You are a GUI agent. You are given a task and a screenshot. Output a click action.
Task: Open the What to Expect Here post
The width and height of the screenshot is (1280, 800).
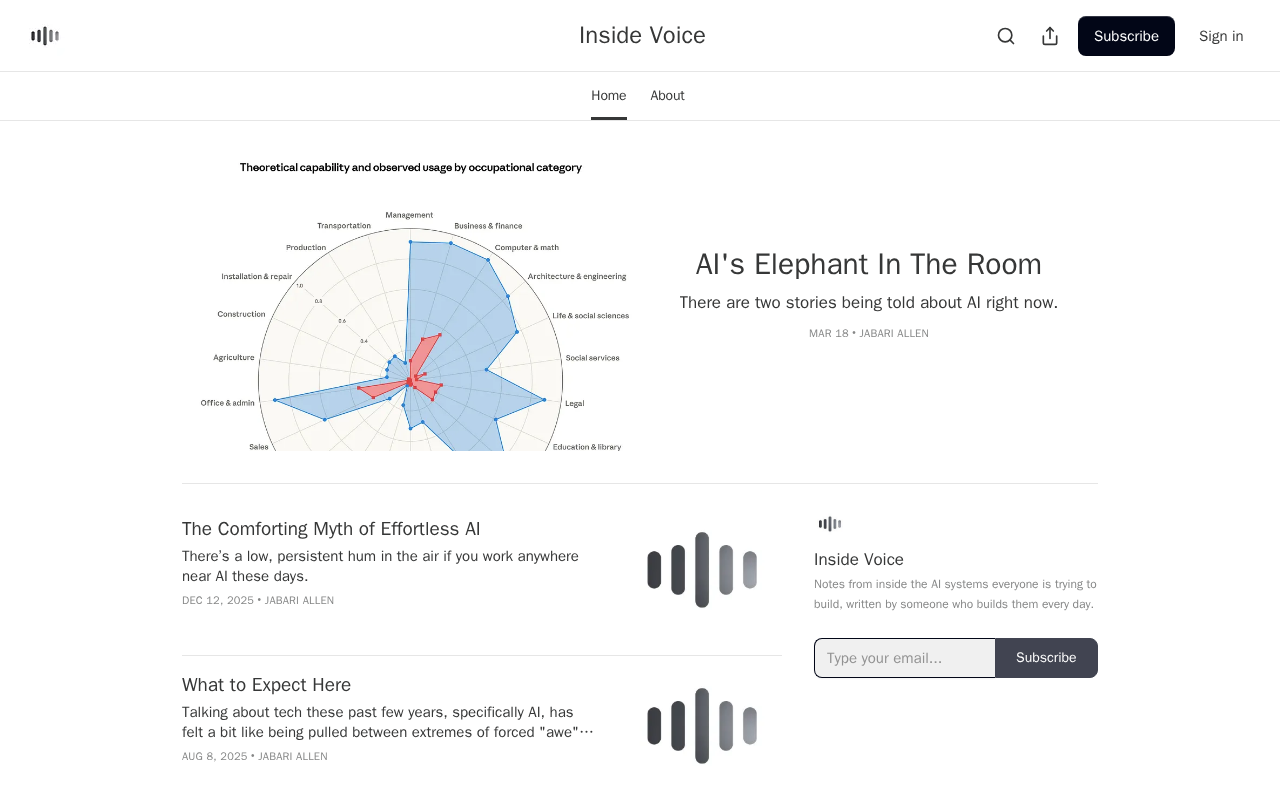pyautogui.click(x=266, y=685)
